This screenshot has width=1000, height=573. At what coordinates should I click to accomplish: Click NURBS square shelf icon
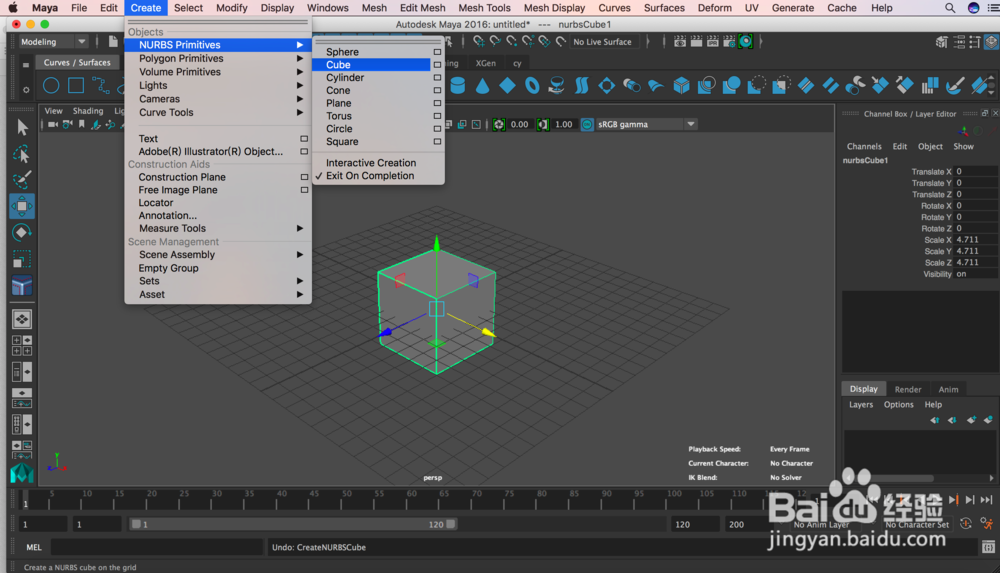pyautogui.click(x=76, y=86)
